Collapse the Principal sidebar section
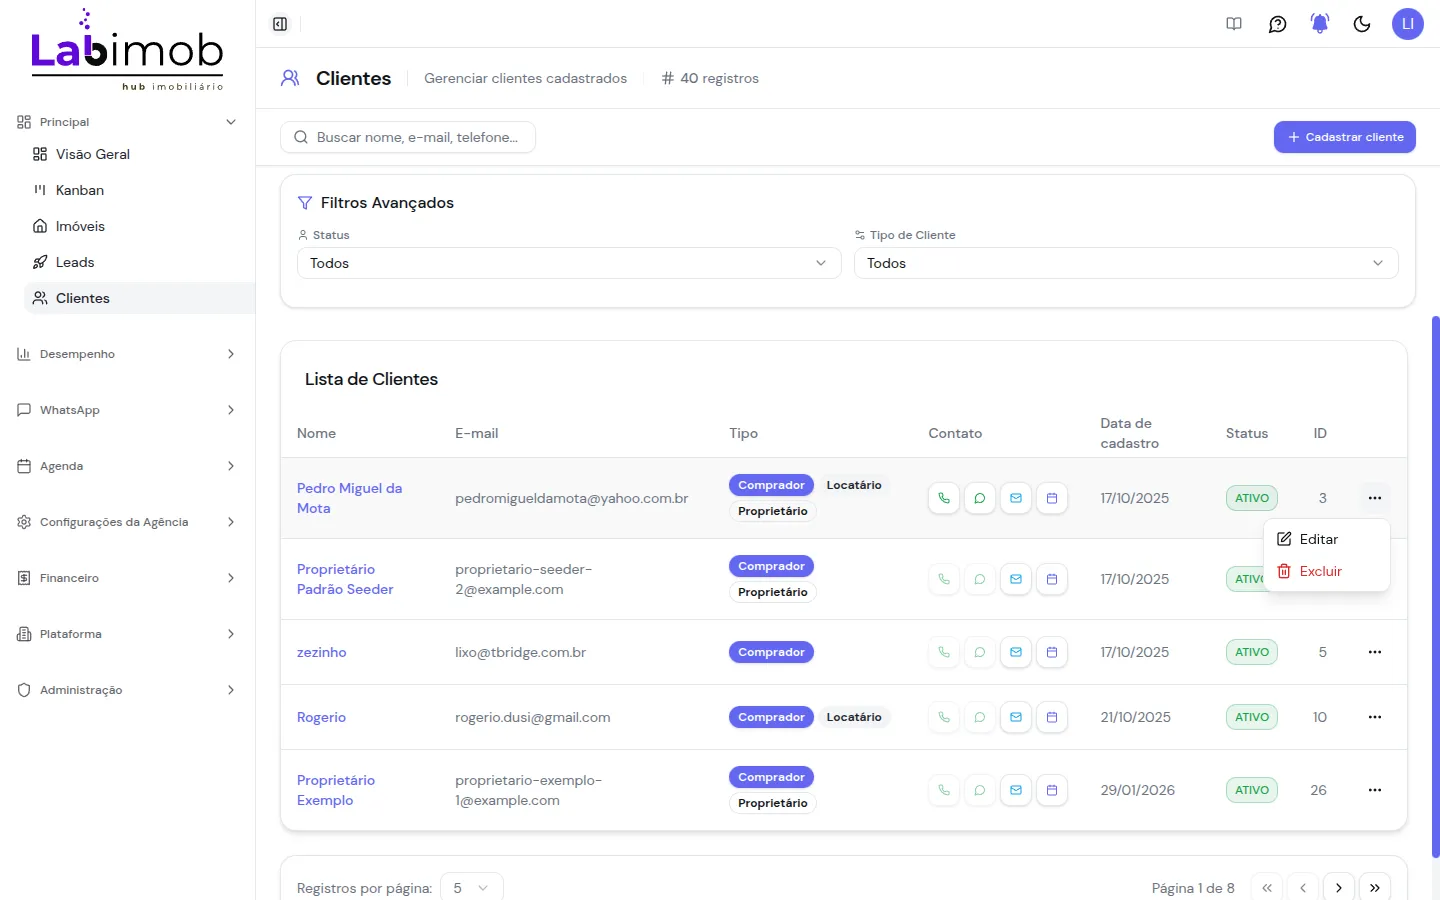The image size is (1440, 900). [127, 122]
